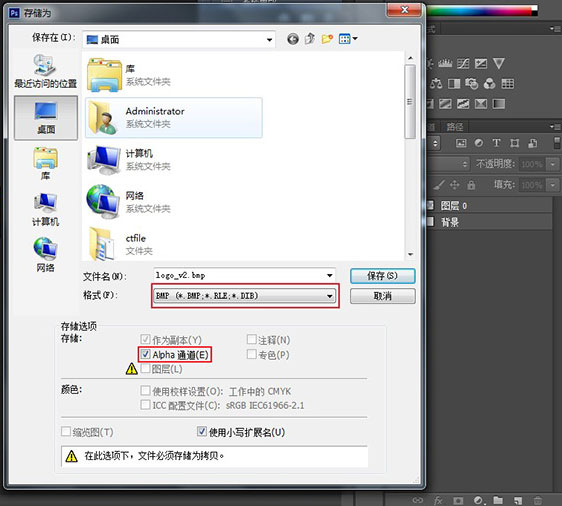Toggle the 作为副本(Y) checkbox

[x=145, y=339]
